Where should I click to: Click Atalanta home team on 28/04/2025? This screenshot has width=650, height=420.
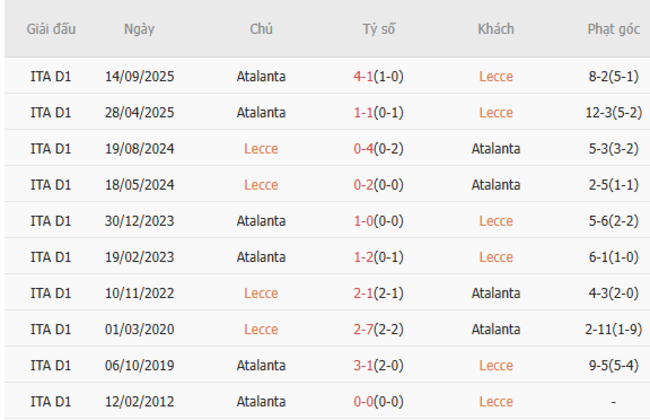point(261,112)
